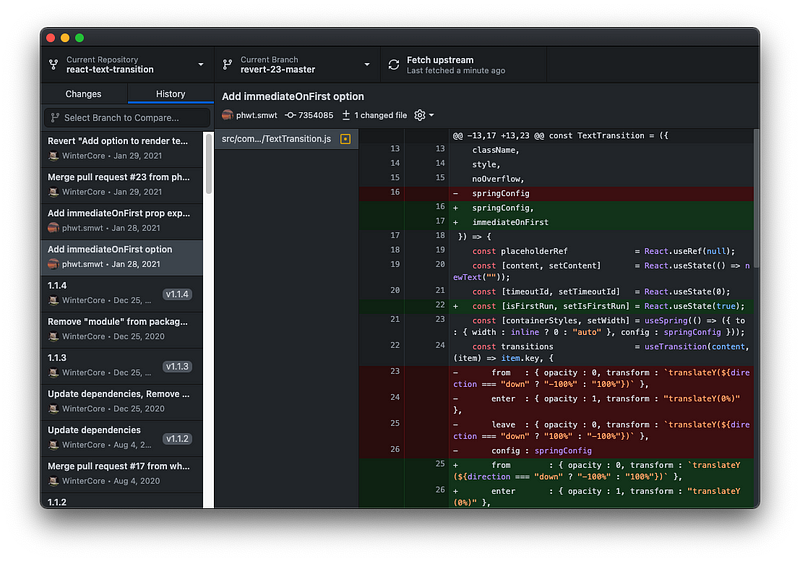Switch to the Changes tab
800x562 pixels.
coord(83,94)
